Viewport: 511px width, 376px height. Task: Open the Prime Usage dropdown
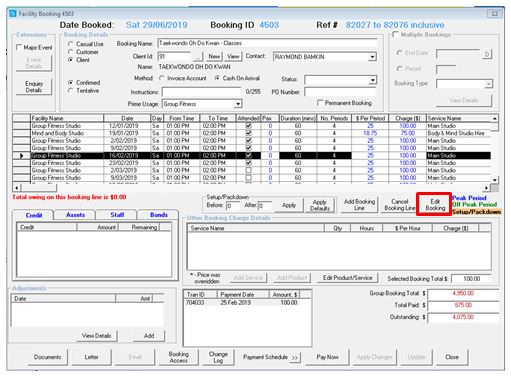(238, 104)
